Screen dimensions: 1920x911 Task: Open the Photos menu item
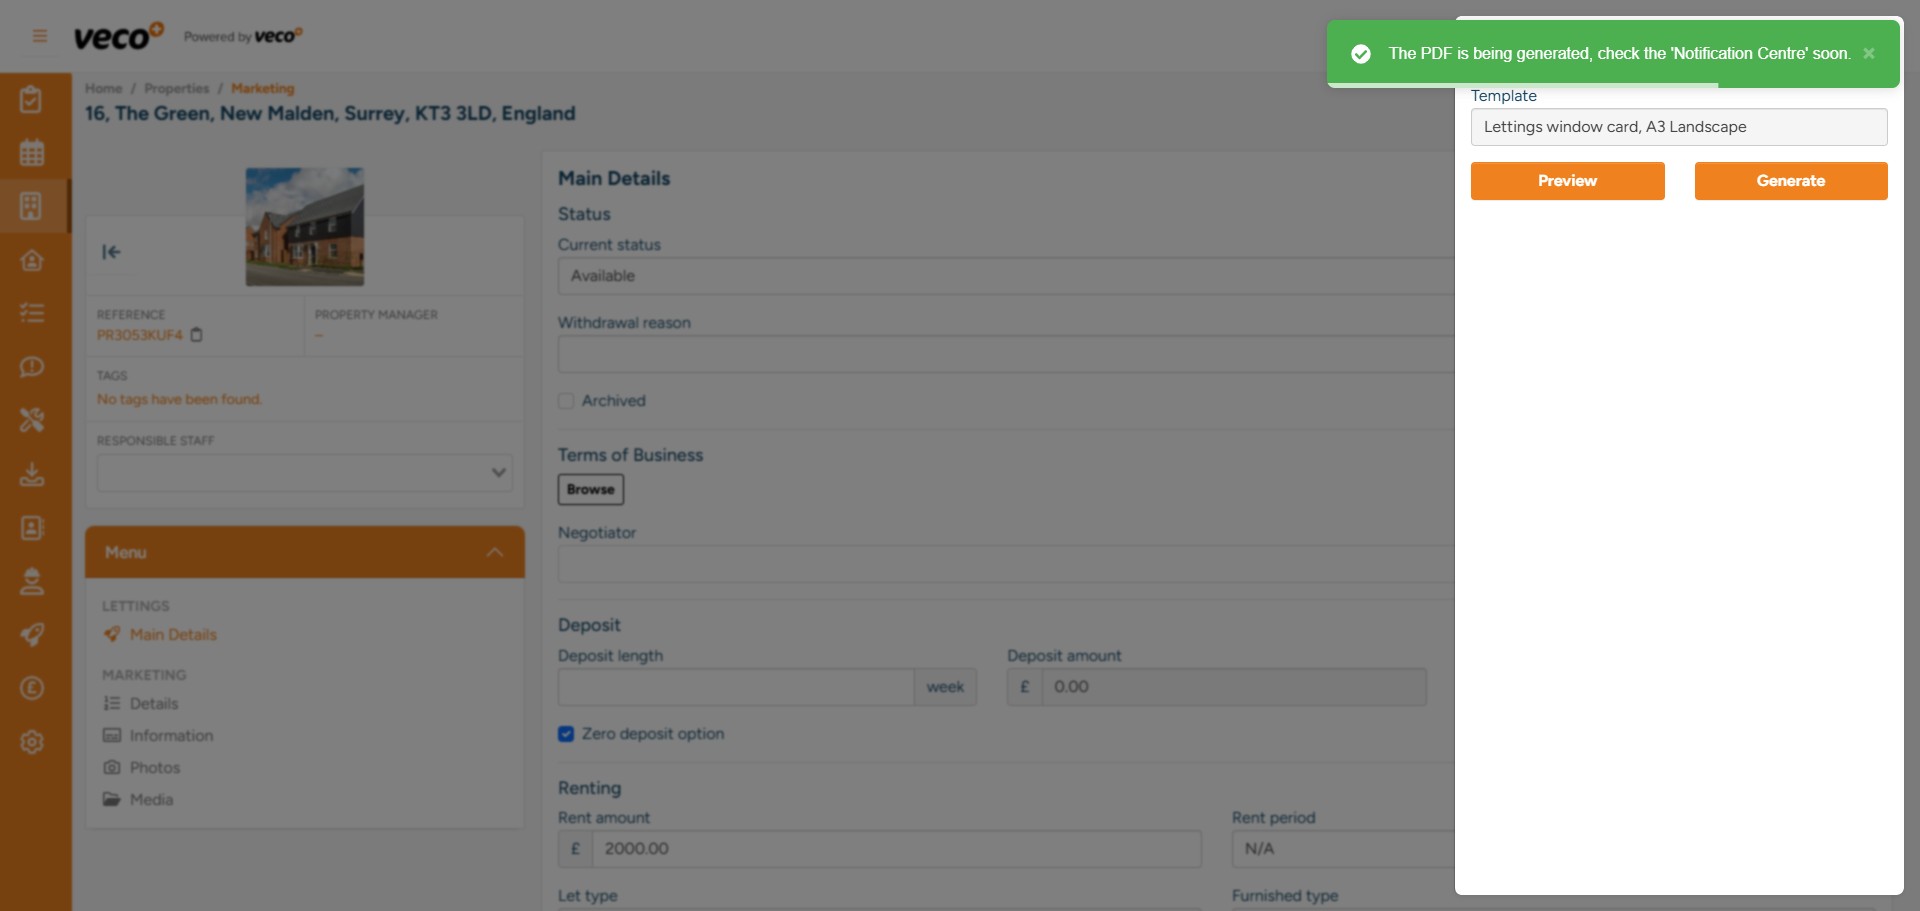pyautogui.click(x=155, y=768)
